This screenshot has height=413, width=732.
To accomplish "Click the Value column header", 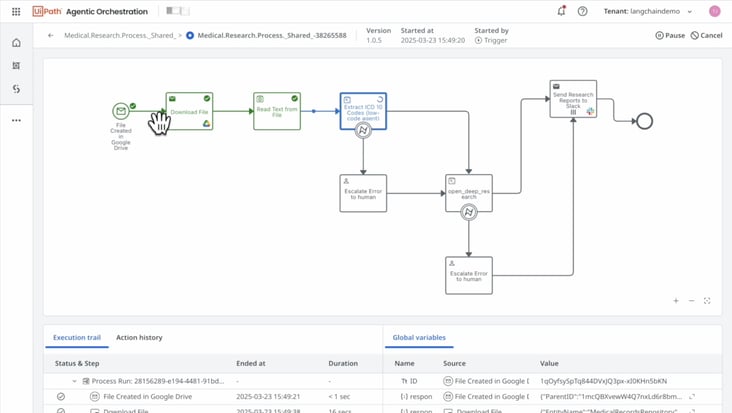I will [x=549, y=363].
